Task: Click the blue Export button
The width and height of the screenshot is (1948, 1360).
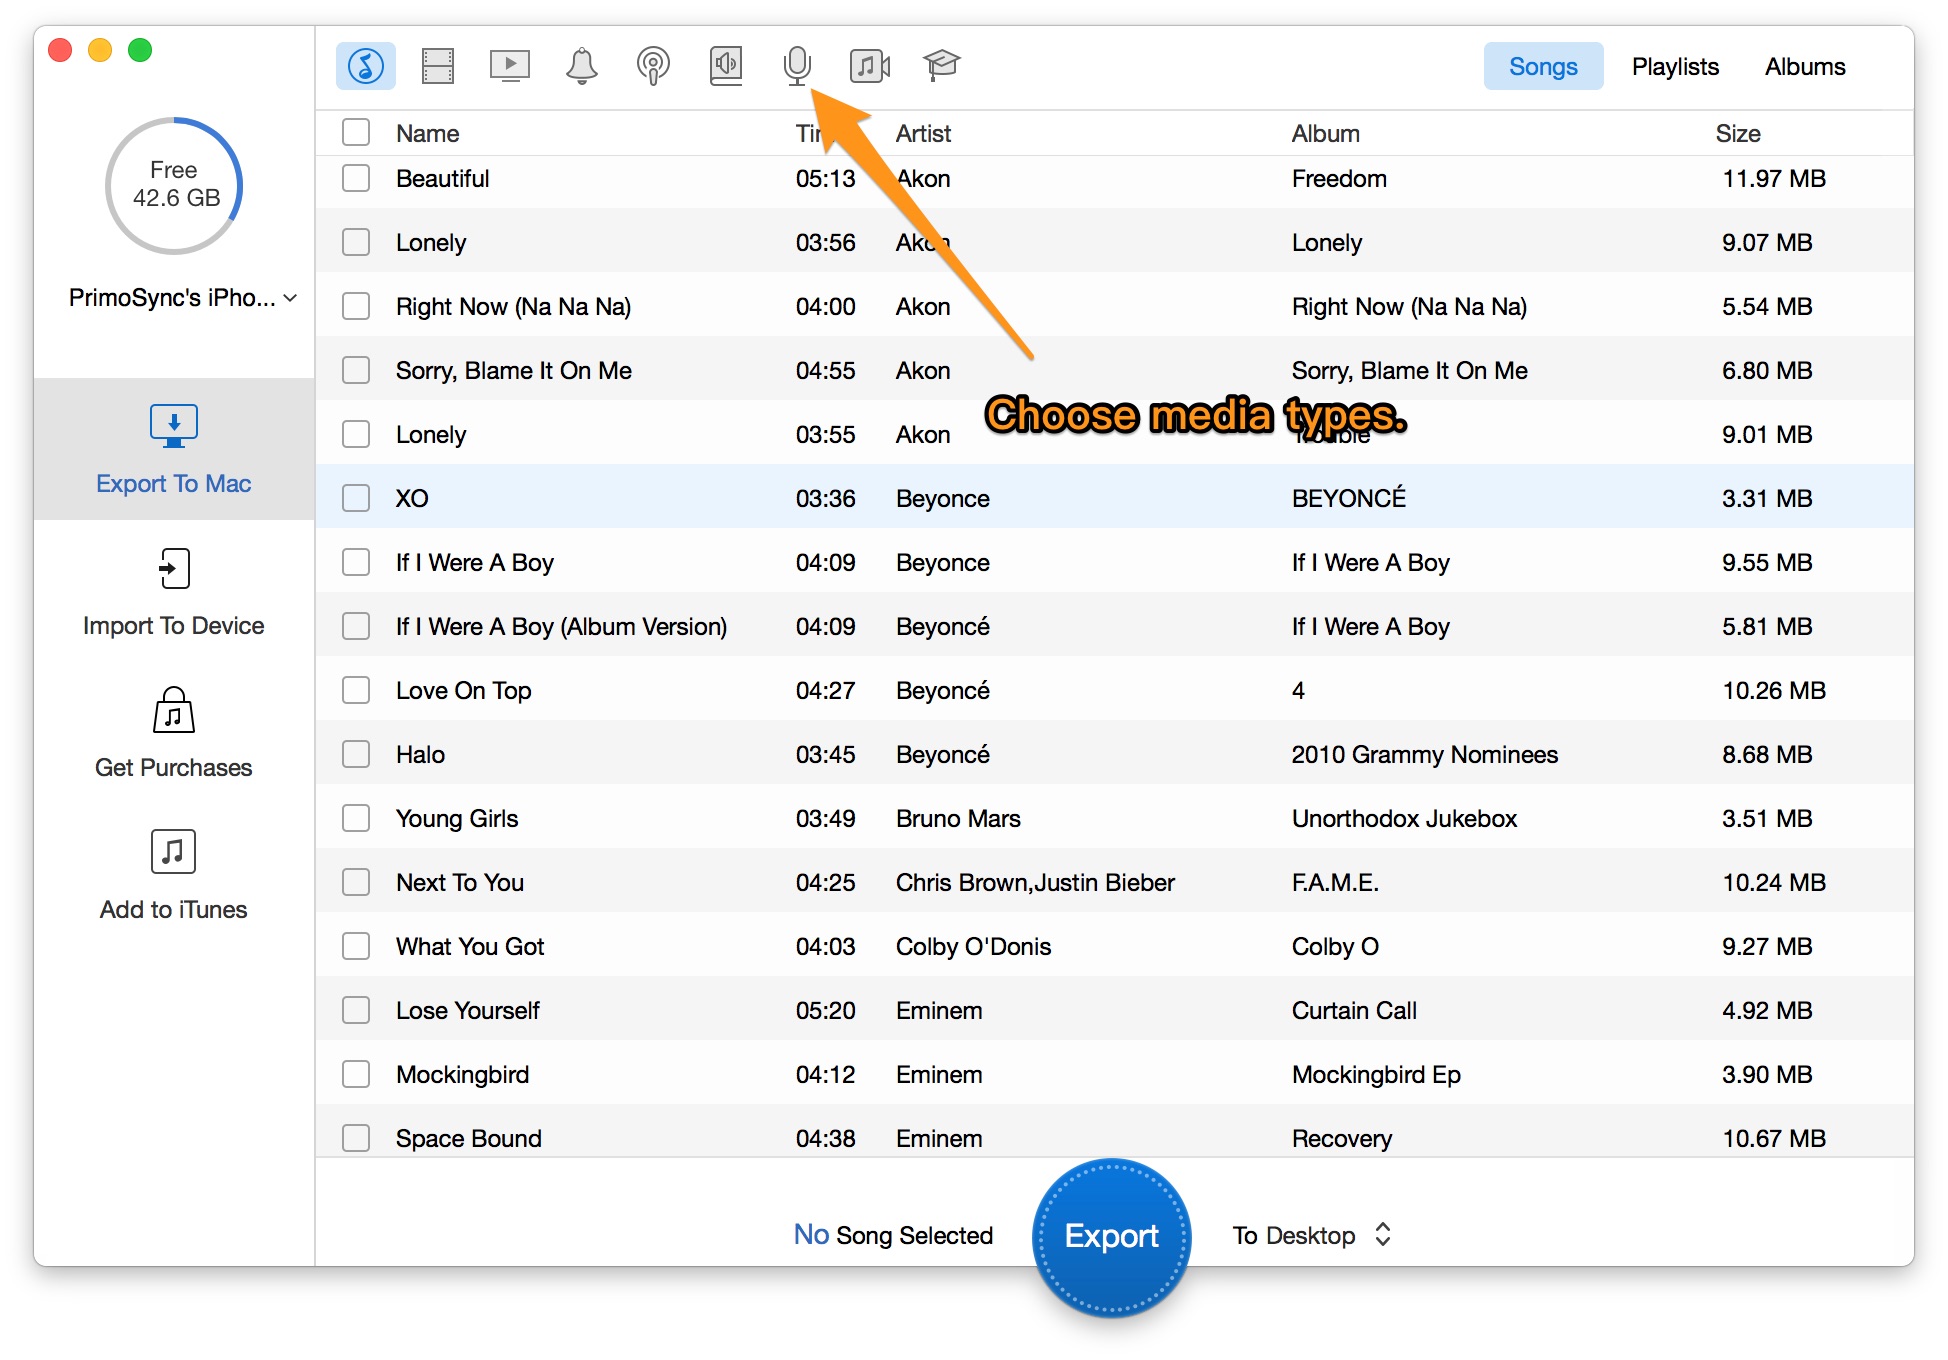Action: point(1111,1237)
